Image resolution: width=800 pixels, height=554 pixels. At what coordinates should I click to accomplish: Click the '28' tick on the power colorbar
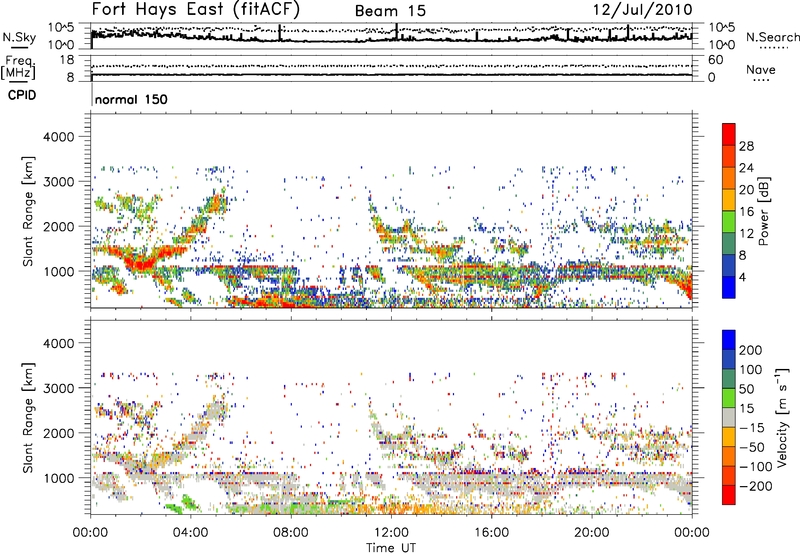coord(746,146)
